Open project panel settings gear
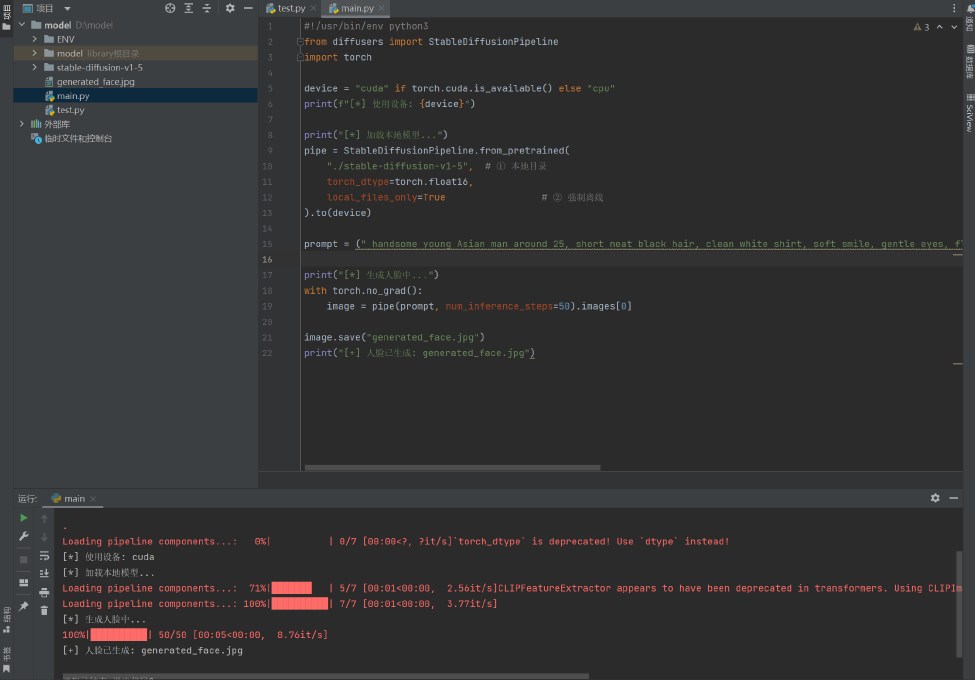Screen dimensions: 975x680 click(x=230, y=8)
